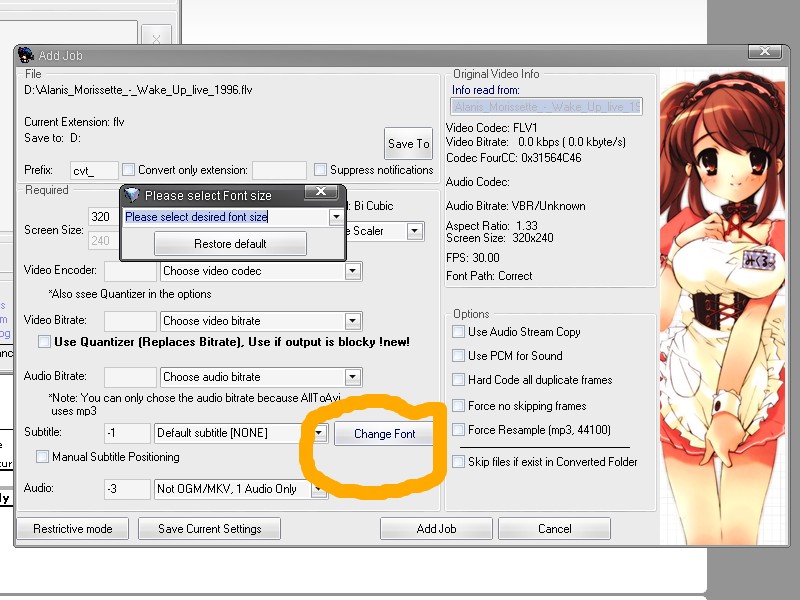Open the Scaler dropdown arrow
Viewport: 800px width, 600px height.
coord(415,231)
